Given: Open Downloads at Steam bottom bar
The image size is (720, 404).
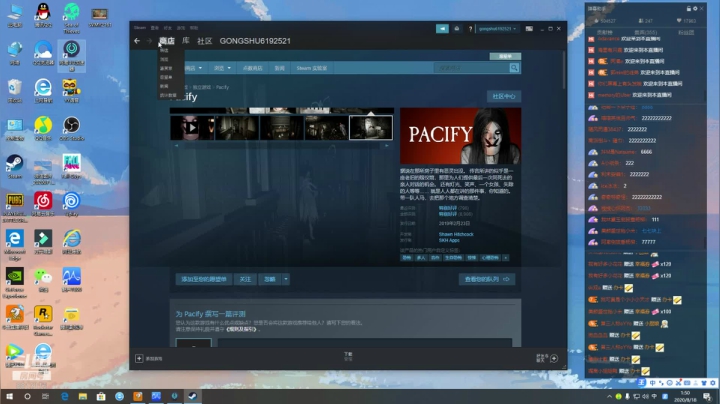Looking at the screenshot, I should click(348, 356).
